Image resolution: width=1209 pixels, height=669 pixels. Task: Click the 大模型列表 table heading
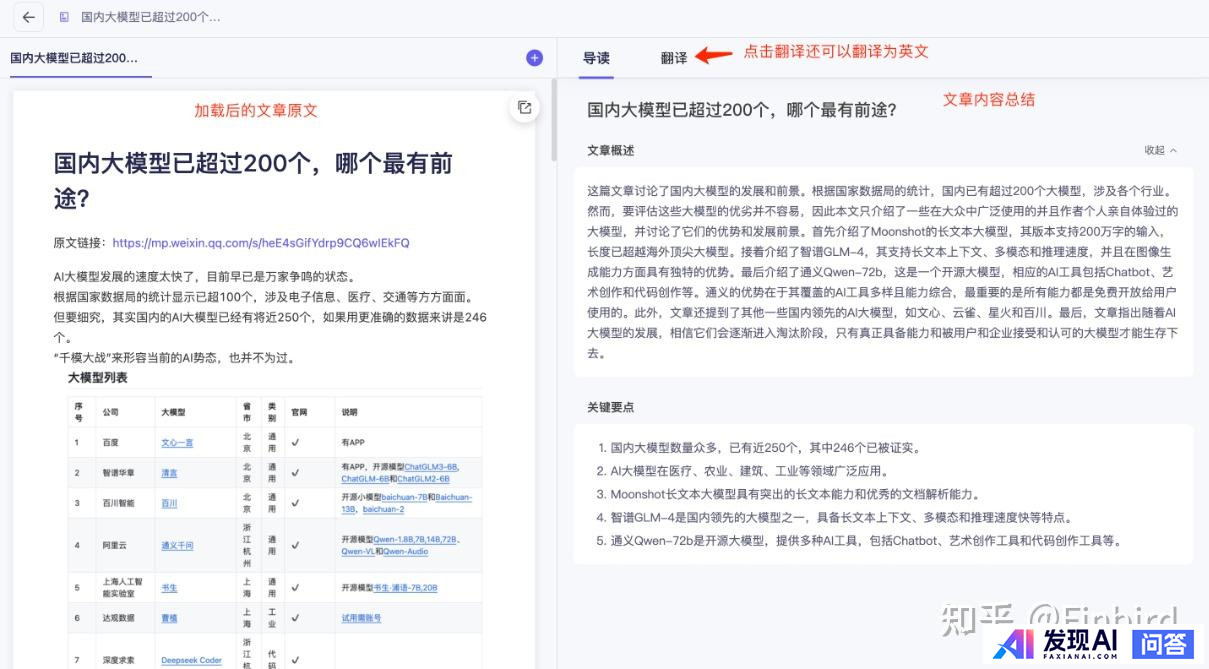click(98, 377)
